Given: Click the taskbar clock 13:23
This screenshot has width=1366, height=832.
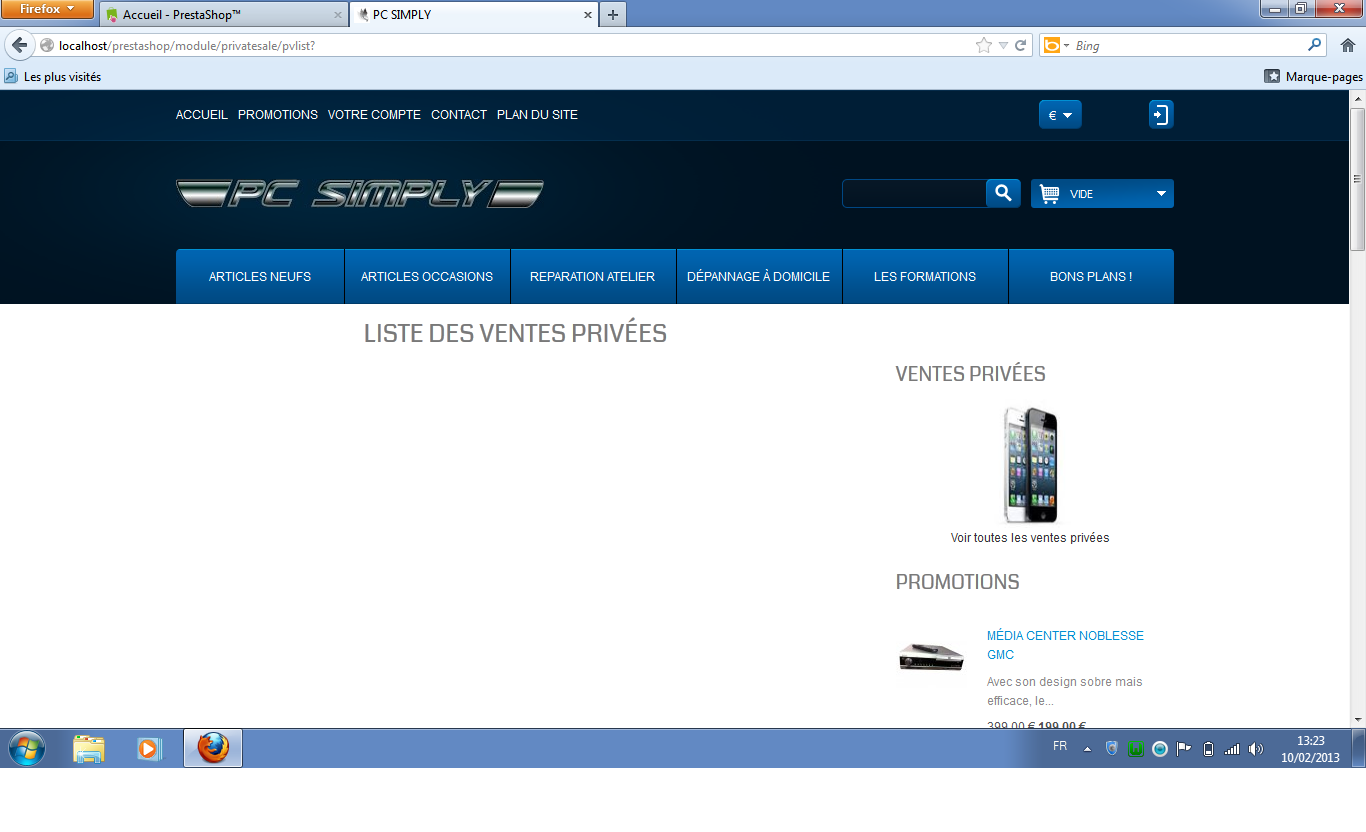Looking at the screenshot, I should pyautogui.click(x=1310, y=741).
